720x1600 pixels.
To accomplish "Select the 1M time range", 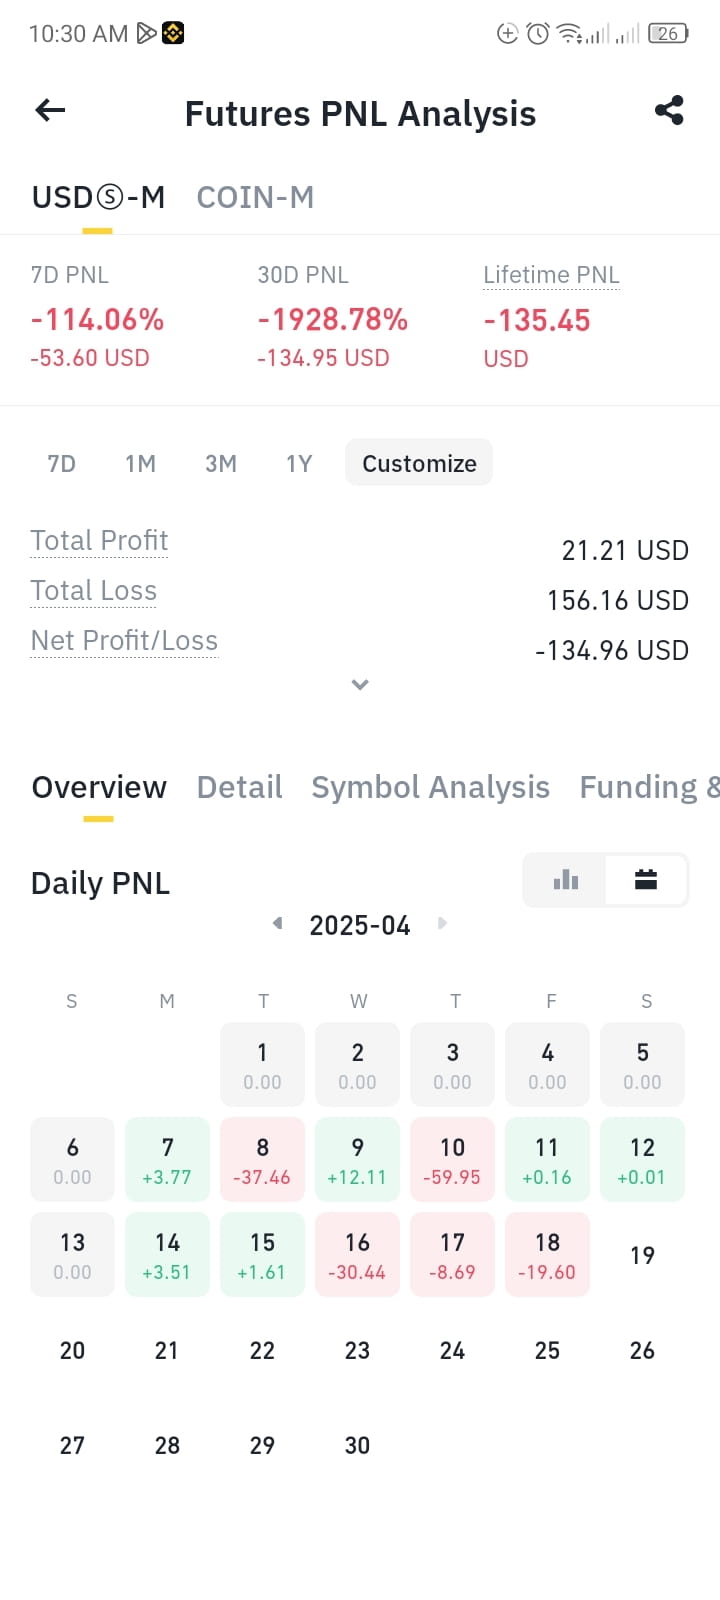I will tap(140, 463).
